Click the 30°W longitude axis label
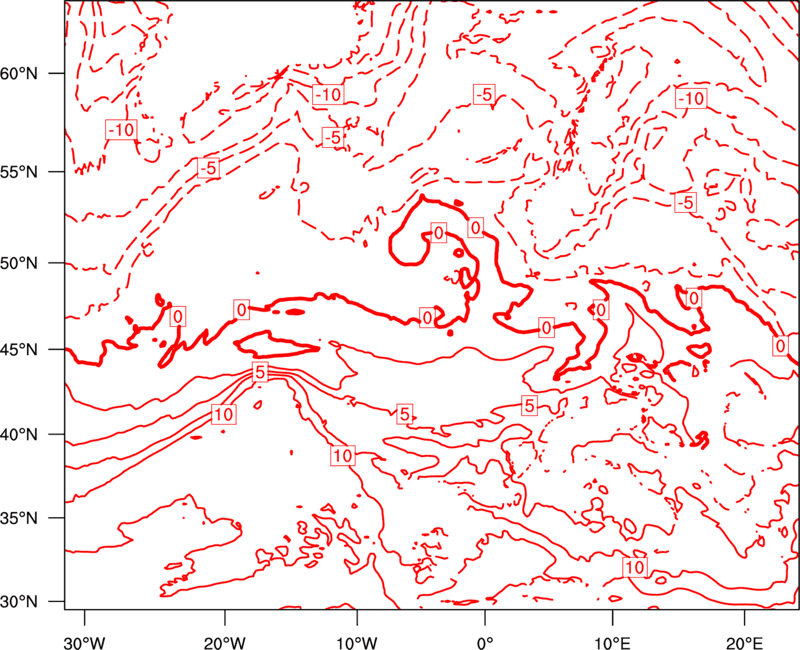This screenshot has width=800, height=650. click(85, 643)
